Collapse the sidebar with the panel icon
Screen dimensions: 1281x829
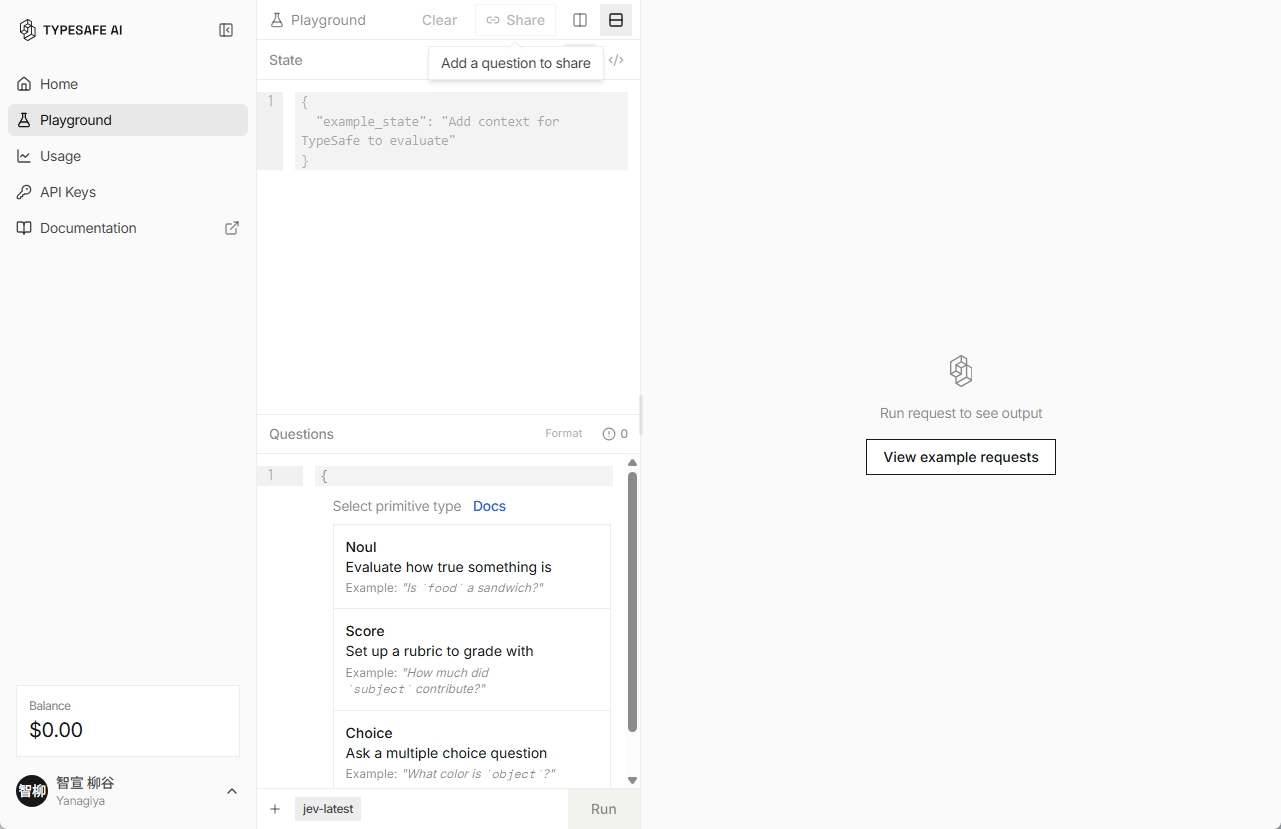pos(226,30)
